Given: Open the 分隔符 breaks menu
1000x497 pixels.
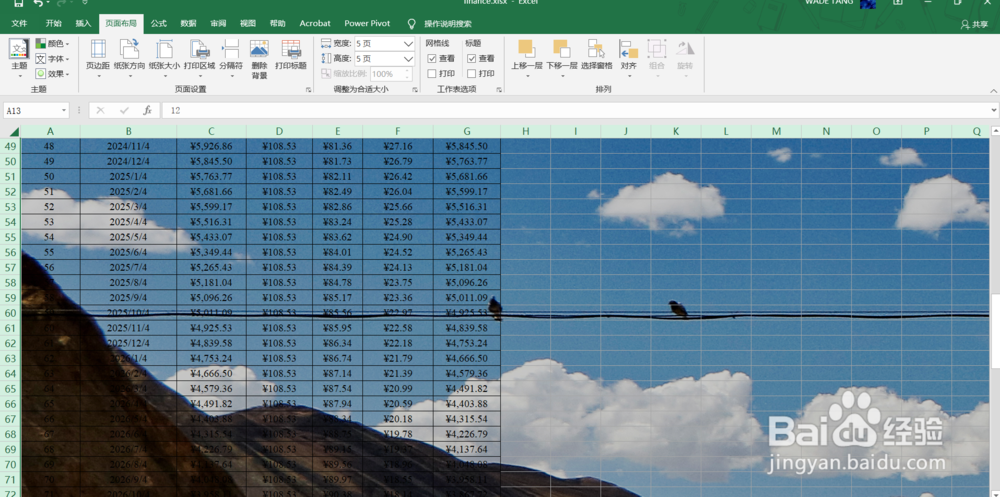Looking at the screenshot, I should pos(231,57).
